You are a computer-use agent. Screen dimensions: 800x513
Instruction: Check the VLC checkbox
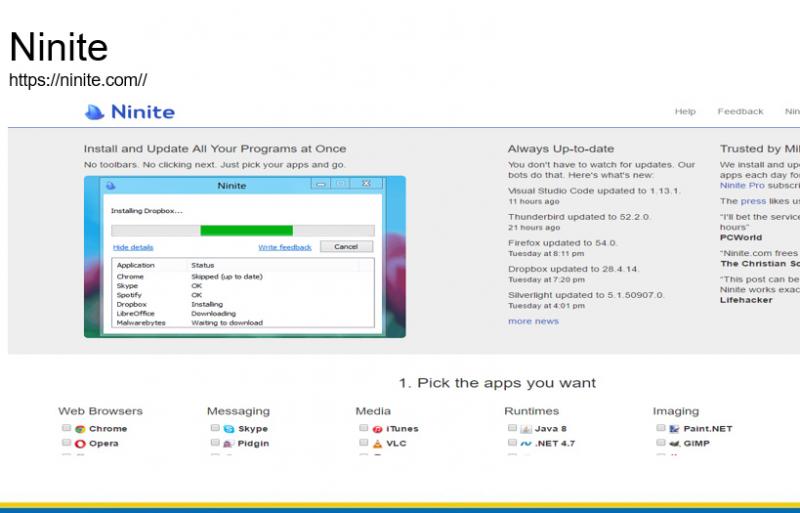tap(363, 443)
